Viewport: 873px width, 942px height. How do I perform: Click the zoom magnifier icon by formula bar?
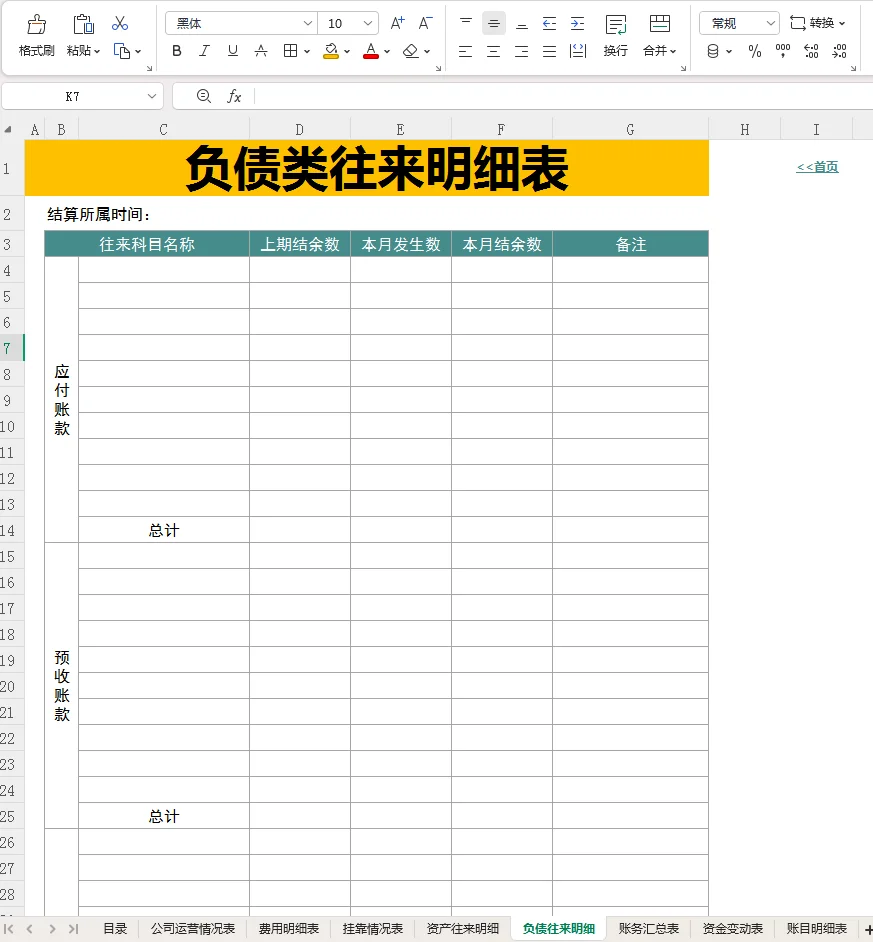pyautogui.click(x=204, y=96)
